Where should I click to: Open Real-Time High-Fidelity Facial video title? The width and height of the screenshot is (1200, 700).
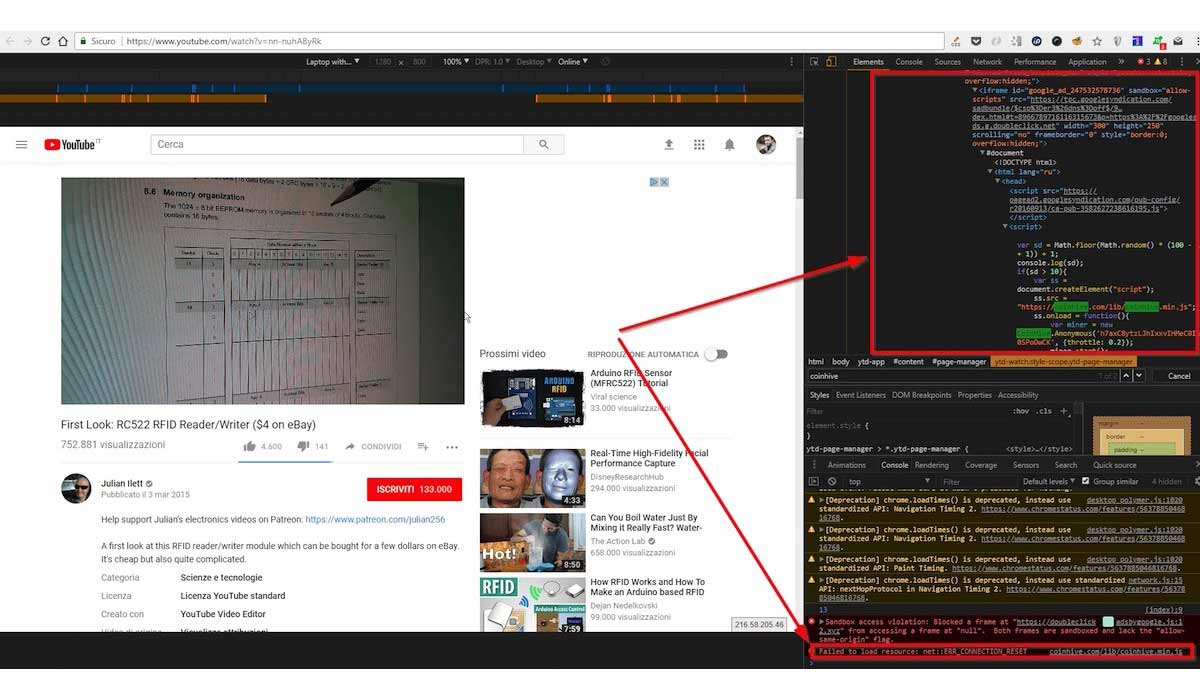coord(649,458)
